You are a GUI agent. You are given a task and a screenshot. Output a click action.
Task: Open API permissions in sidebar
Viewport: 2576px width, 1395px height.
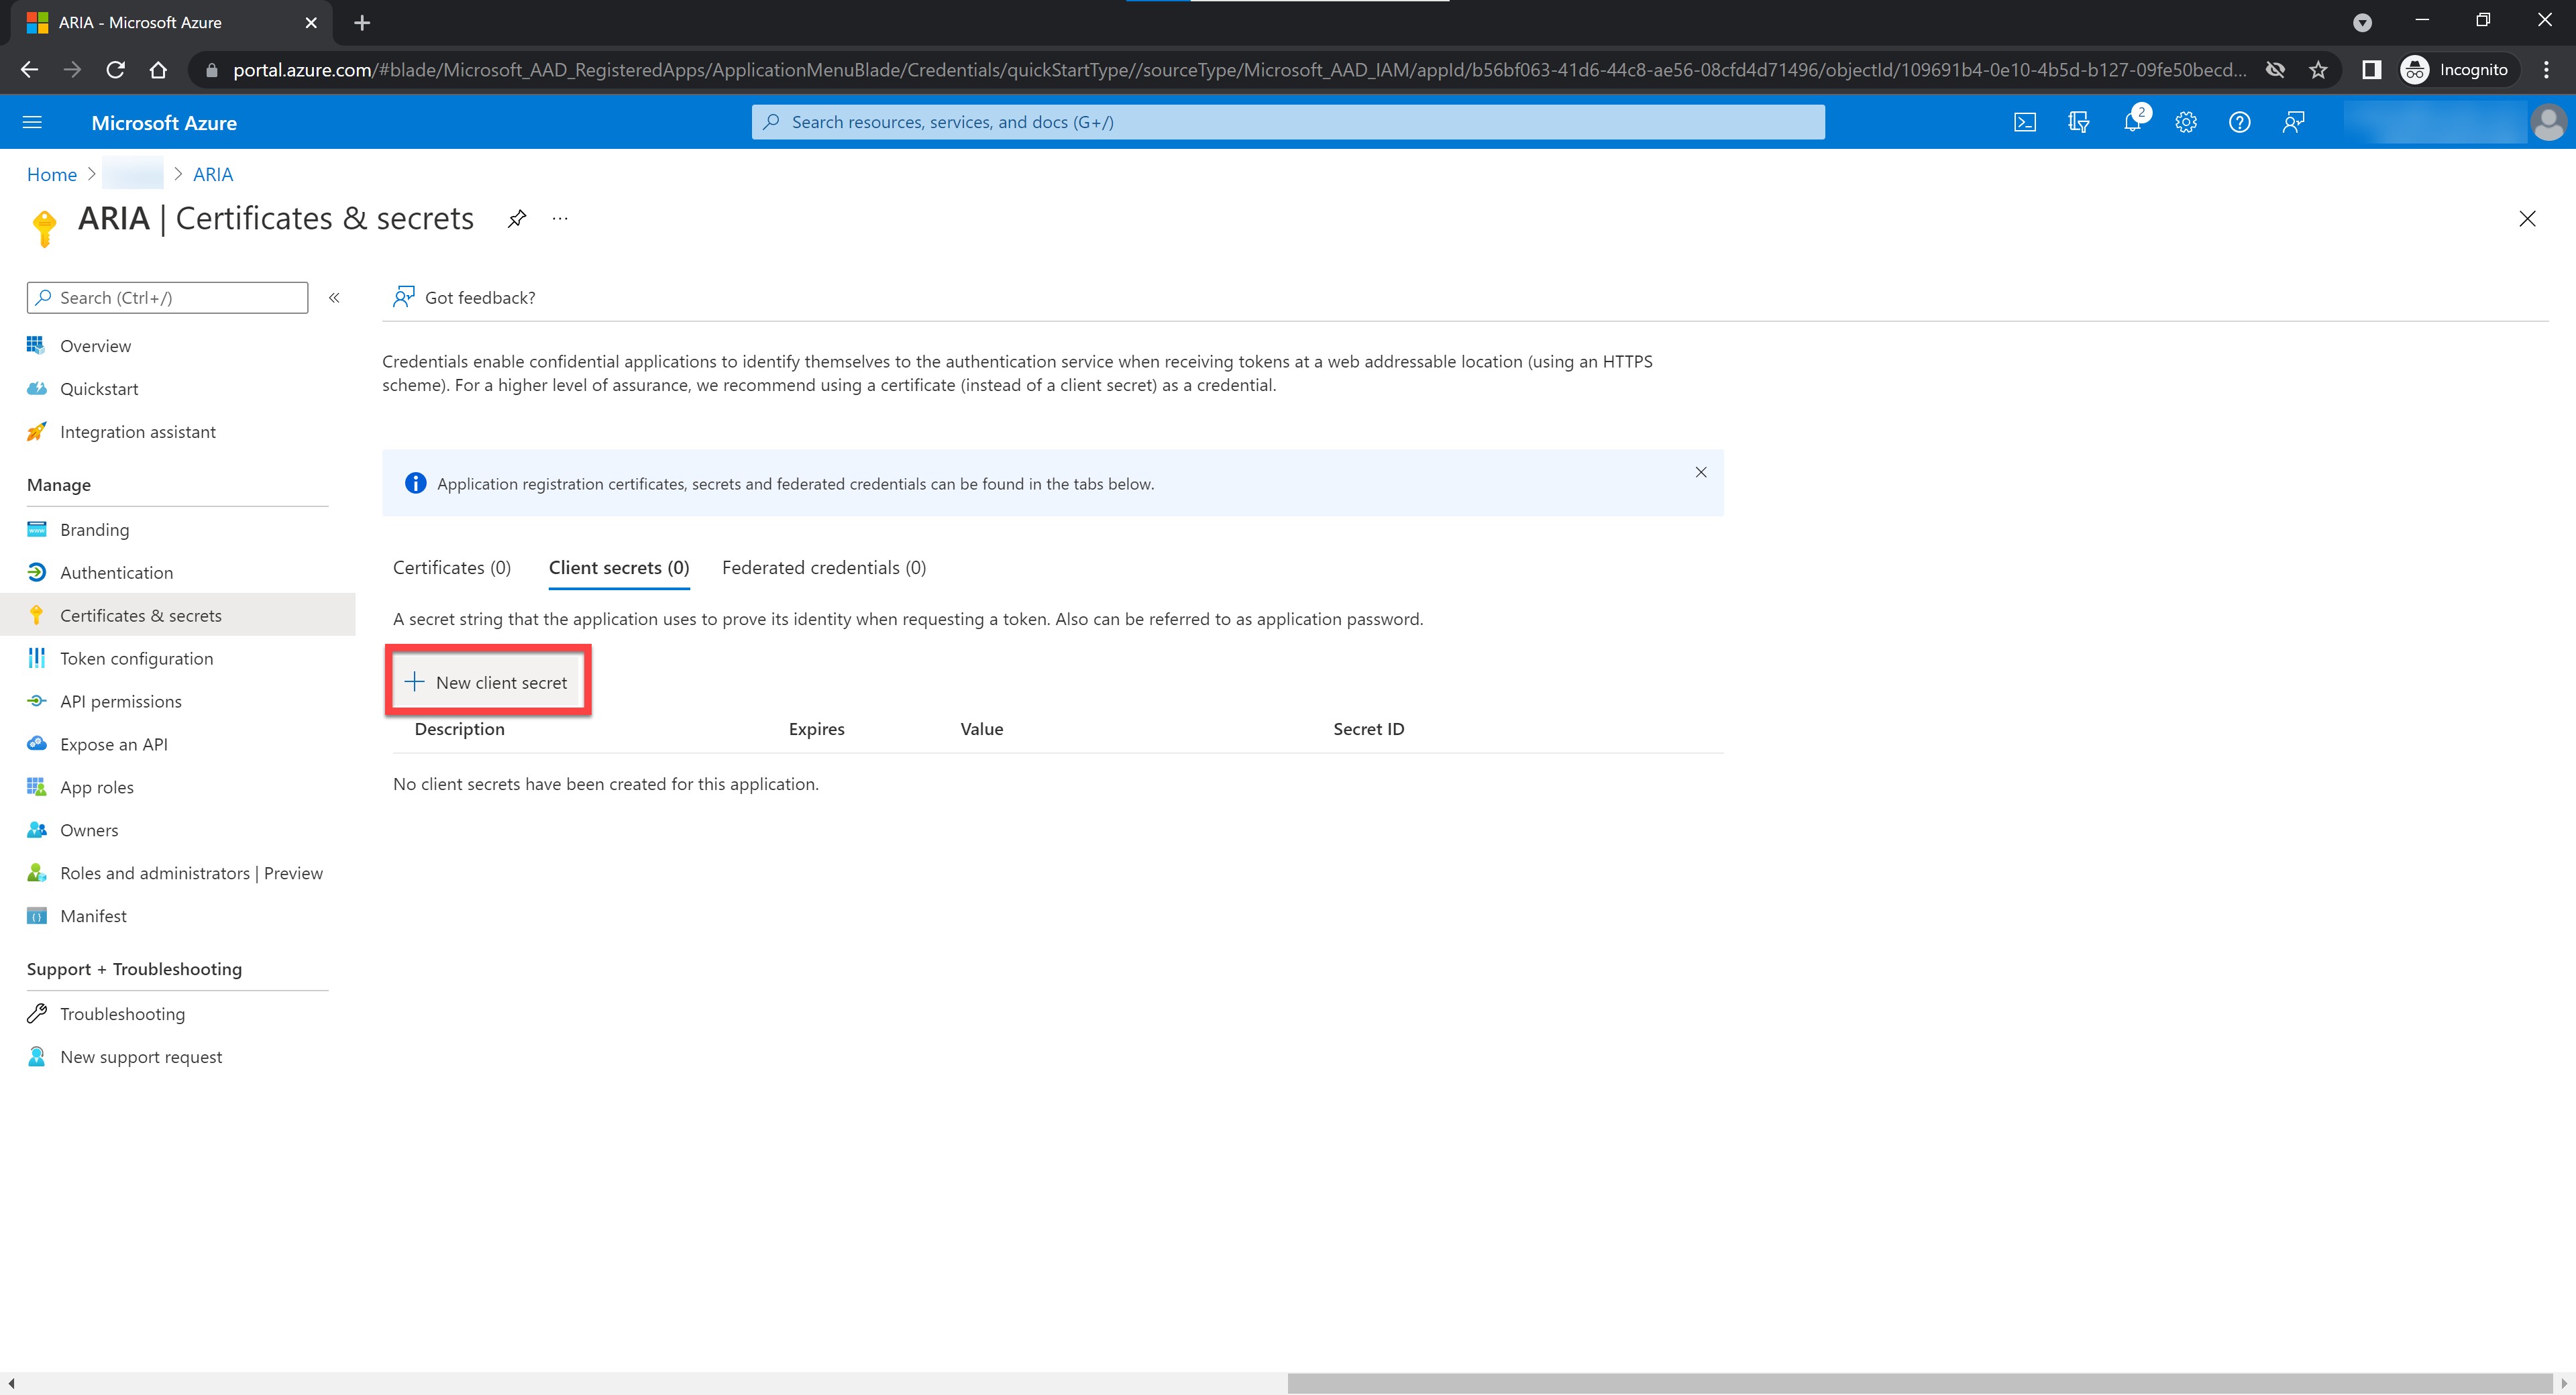click(x=121, y=701)
